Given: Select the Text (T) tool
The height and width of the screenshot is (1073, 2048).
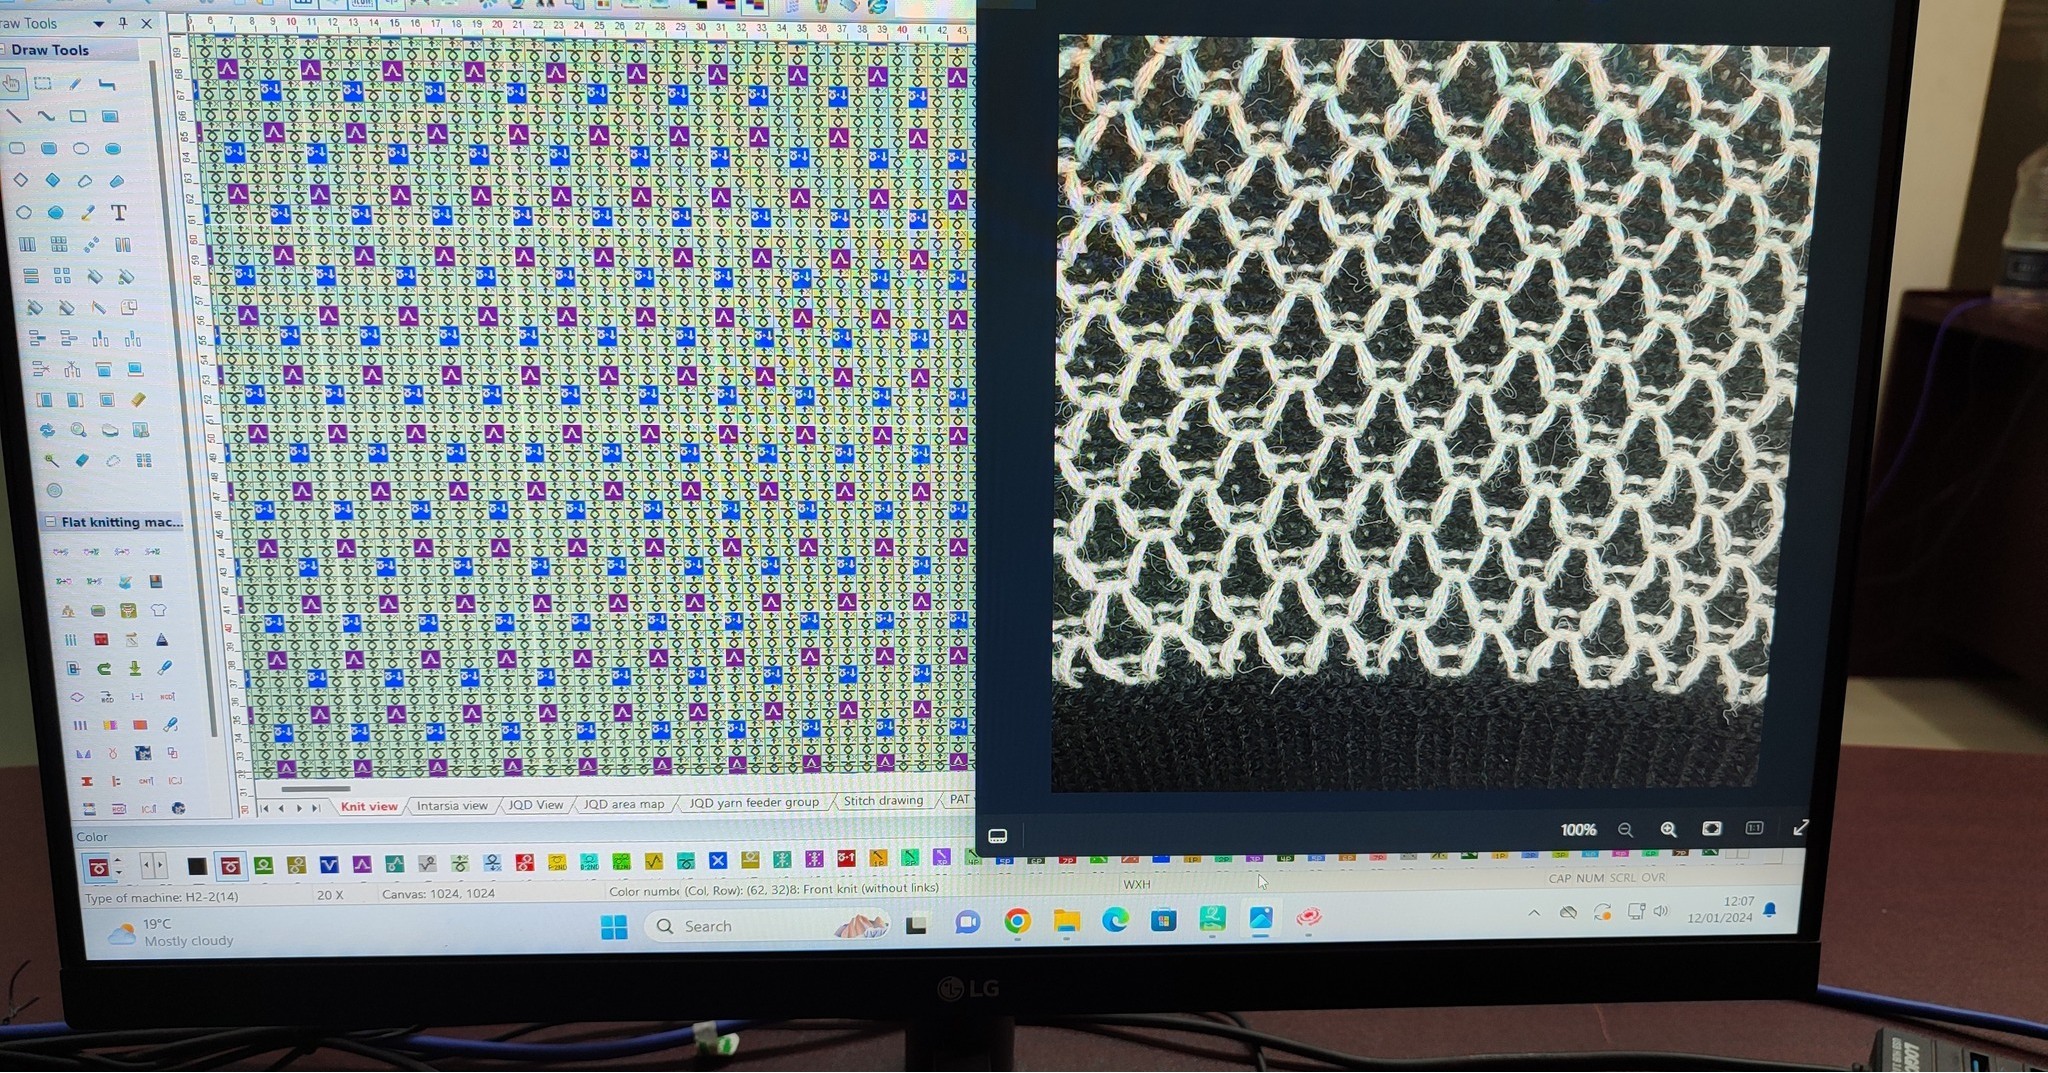Looking at the screenshot, I should pos(119,213).
